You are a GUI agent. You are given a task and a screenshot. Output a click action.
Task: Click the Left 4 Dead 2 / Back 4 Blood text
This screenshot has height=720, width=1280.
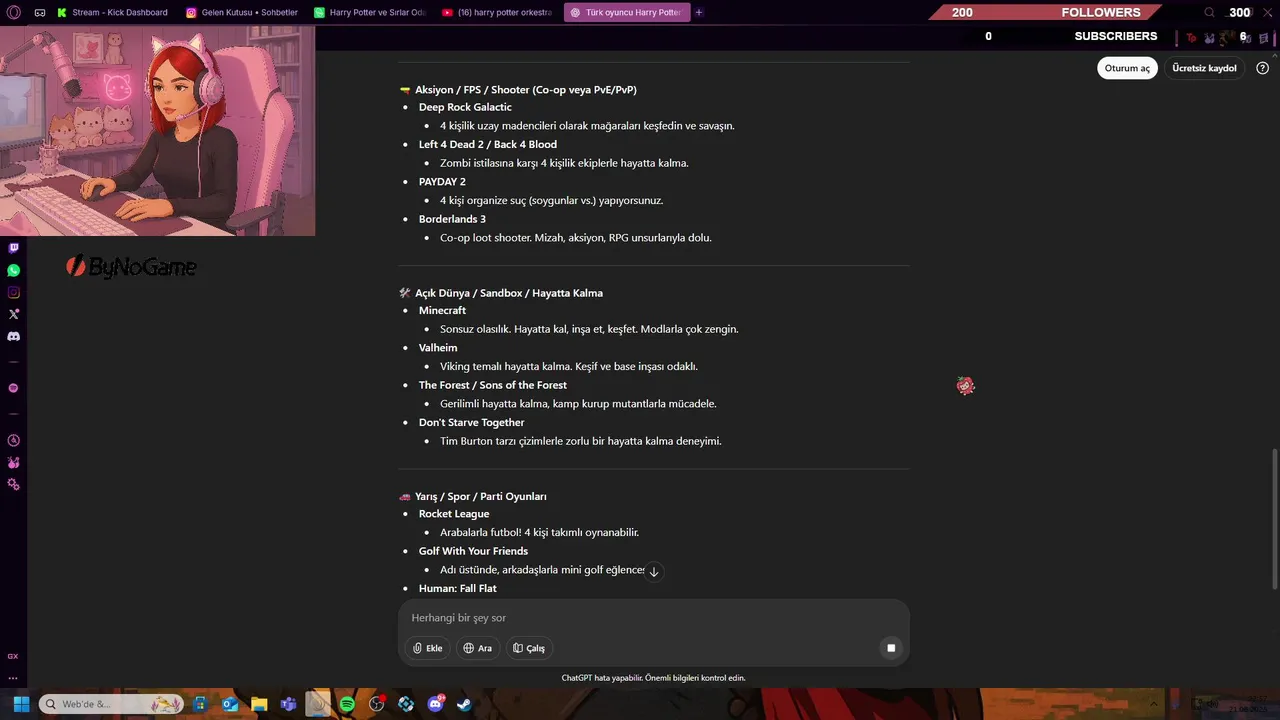click(488, 144)
